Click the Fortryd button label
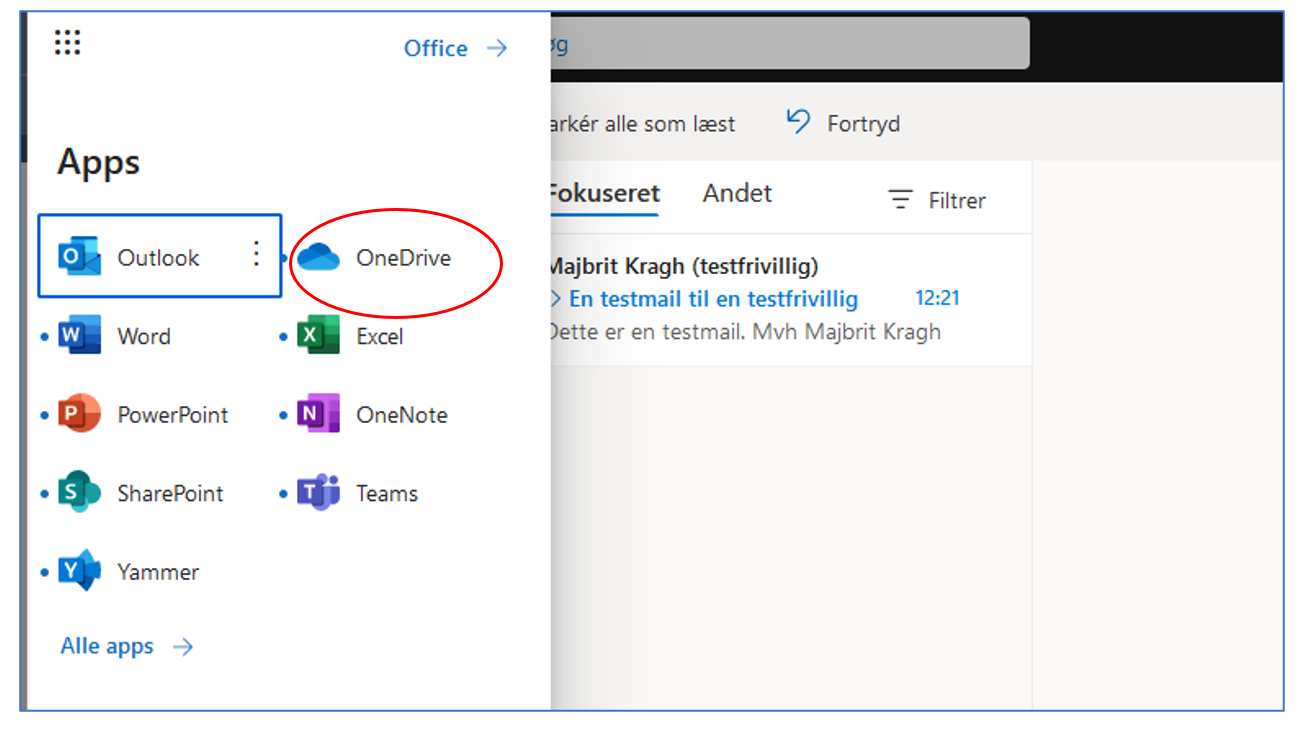 (x=863, y=124)
